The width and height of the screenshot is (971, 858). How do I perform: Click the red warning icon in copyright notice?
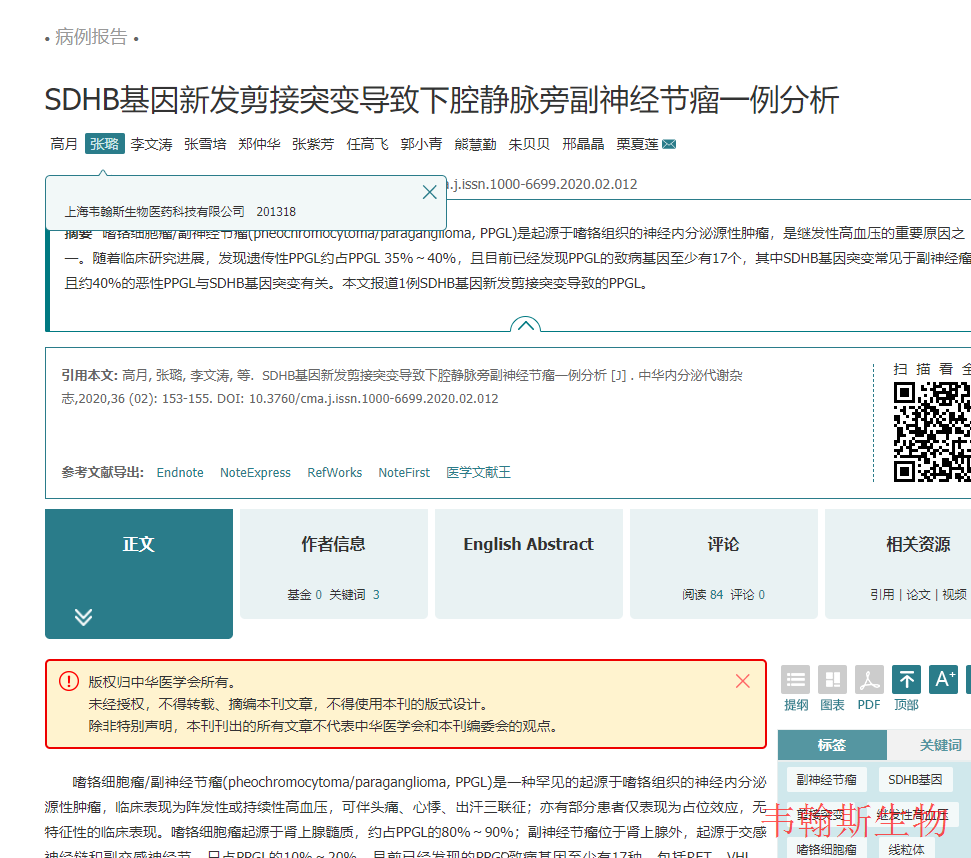[x=68, y=682]
